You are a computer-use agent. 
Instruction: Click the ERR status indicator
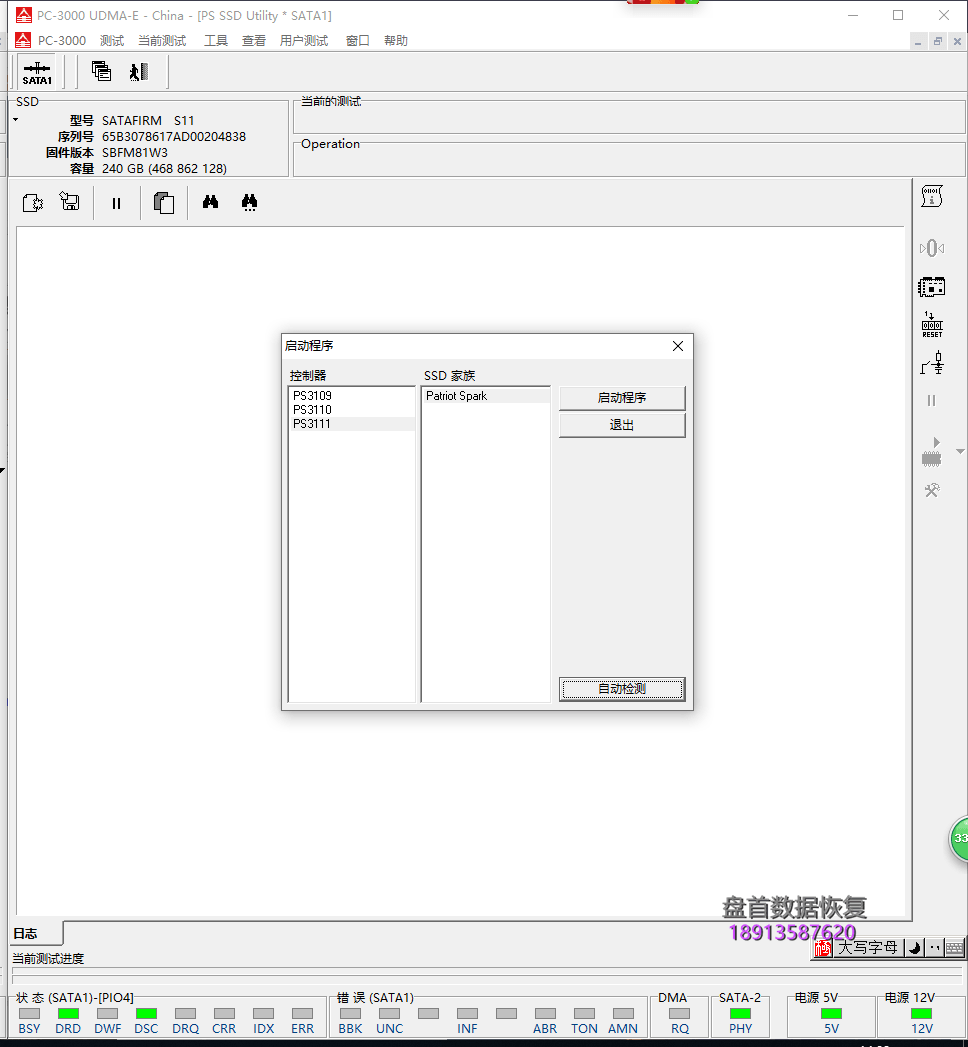pyautogui.click(x=302, y=1014)
